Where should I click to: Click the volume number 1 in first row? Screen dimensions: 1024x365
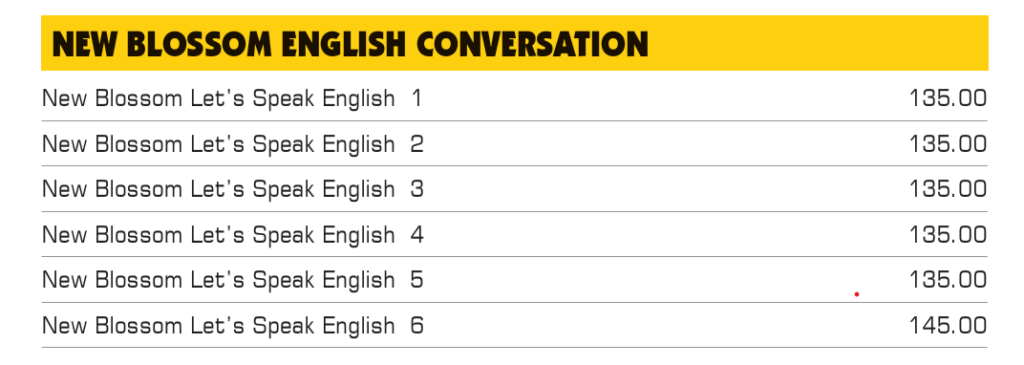click(x=416, y=99)
